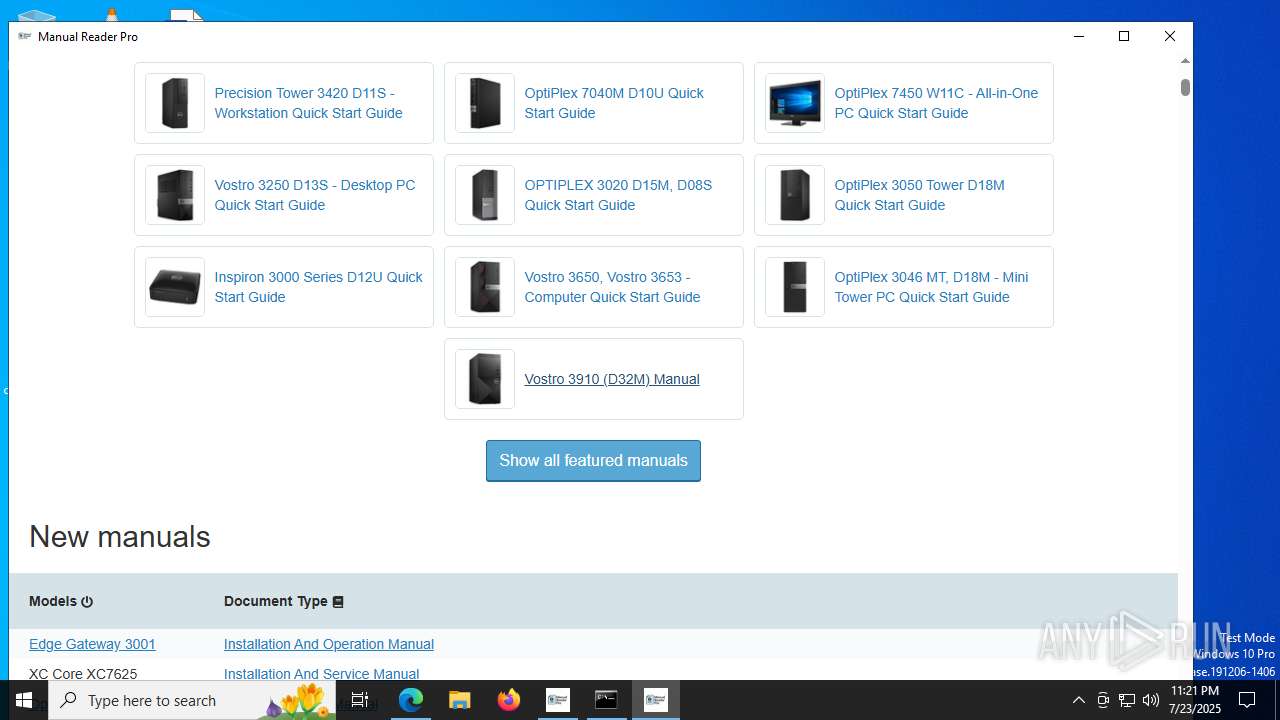
Task: Open OptiPlex 7040M D10U Quick Start Guide link
Action: [x=614, y=103]
